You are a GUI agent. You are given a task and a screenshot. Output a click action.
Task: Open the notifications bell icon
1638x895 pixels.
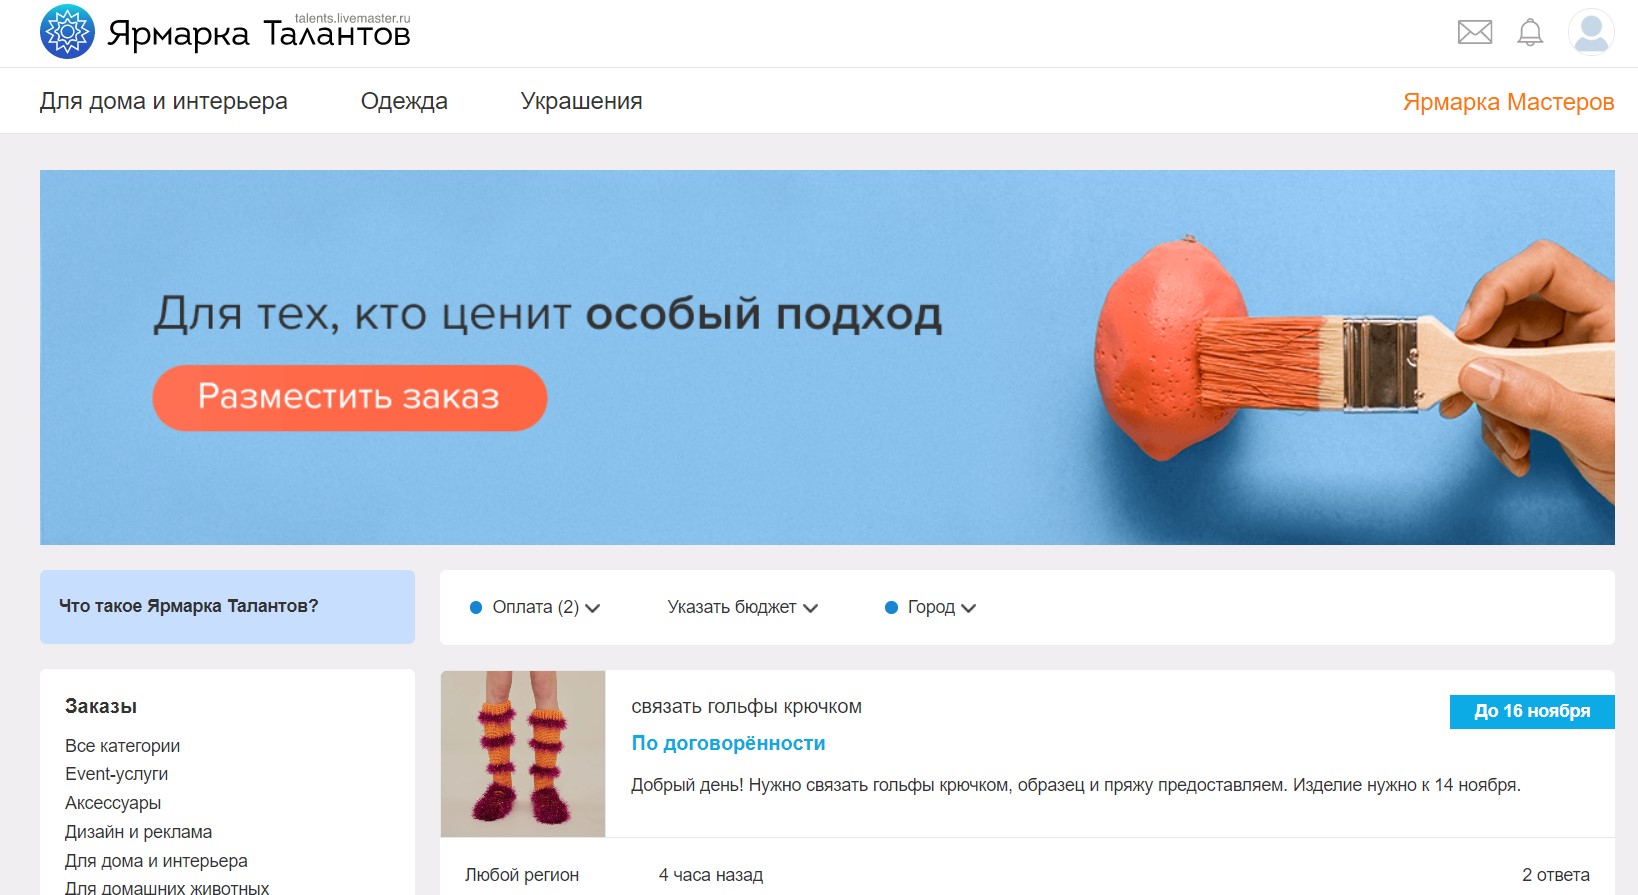coord(1530,32)
